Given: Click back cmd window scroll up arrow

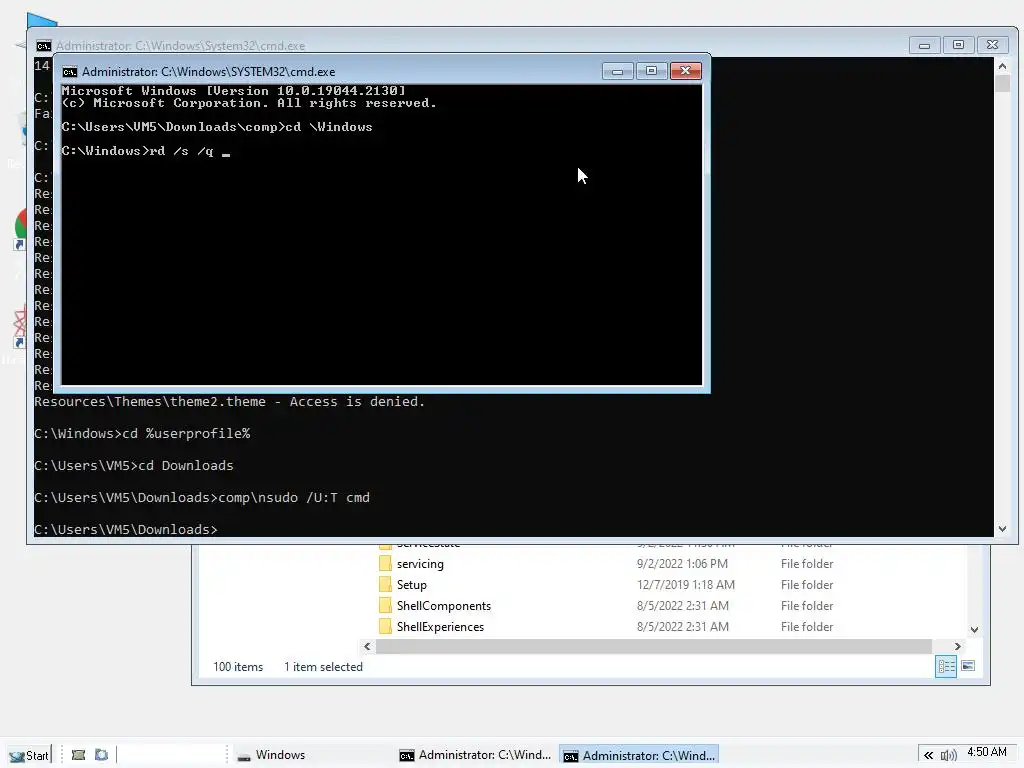Looking at the screenshot, I should (x=1002, y=65).
